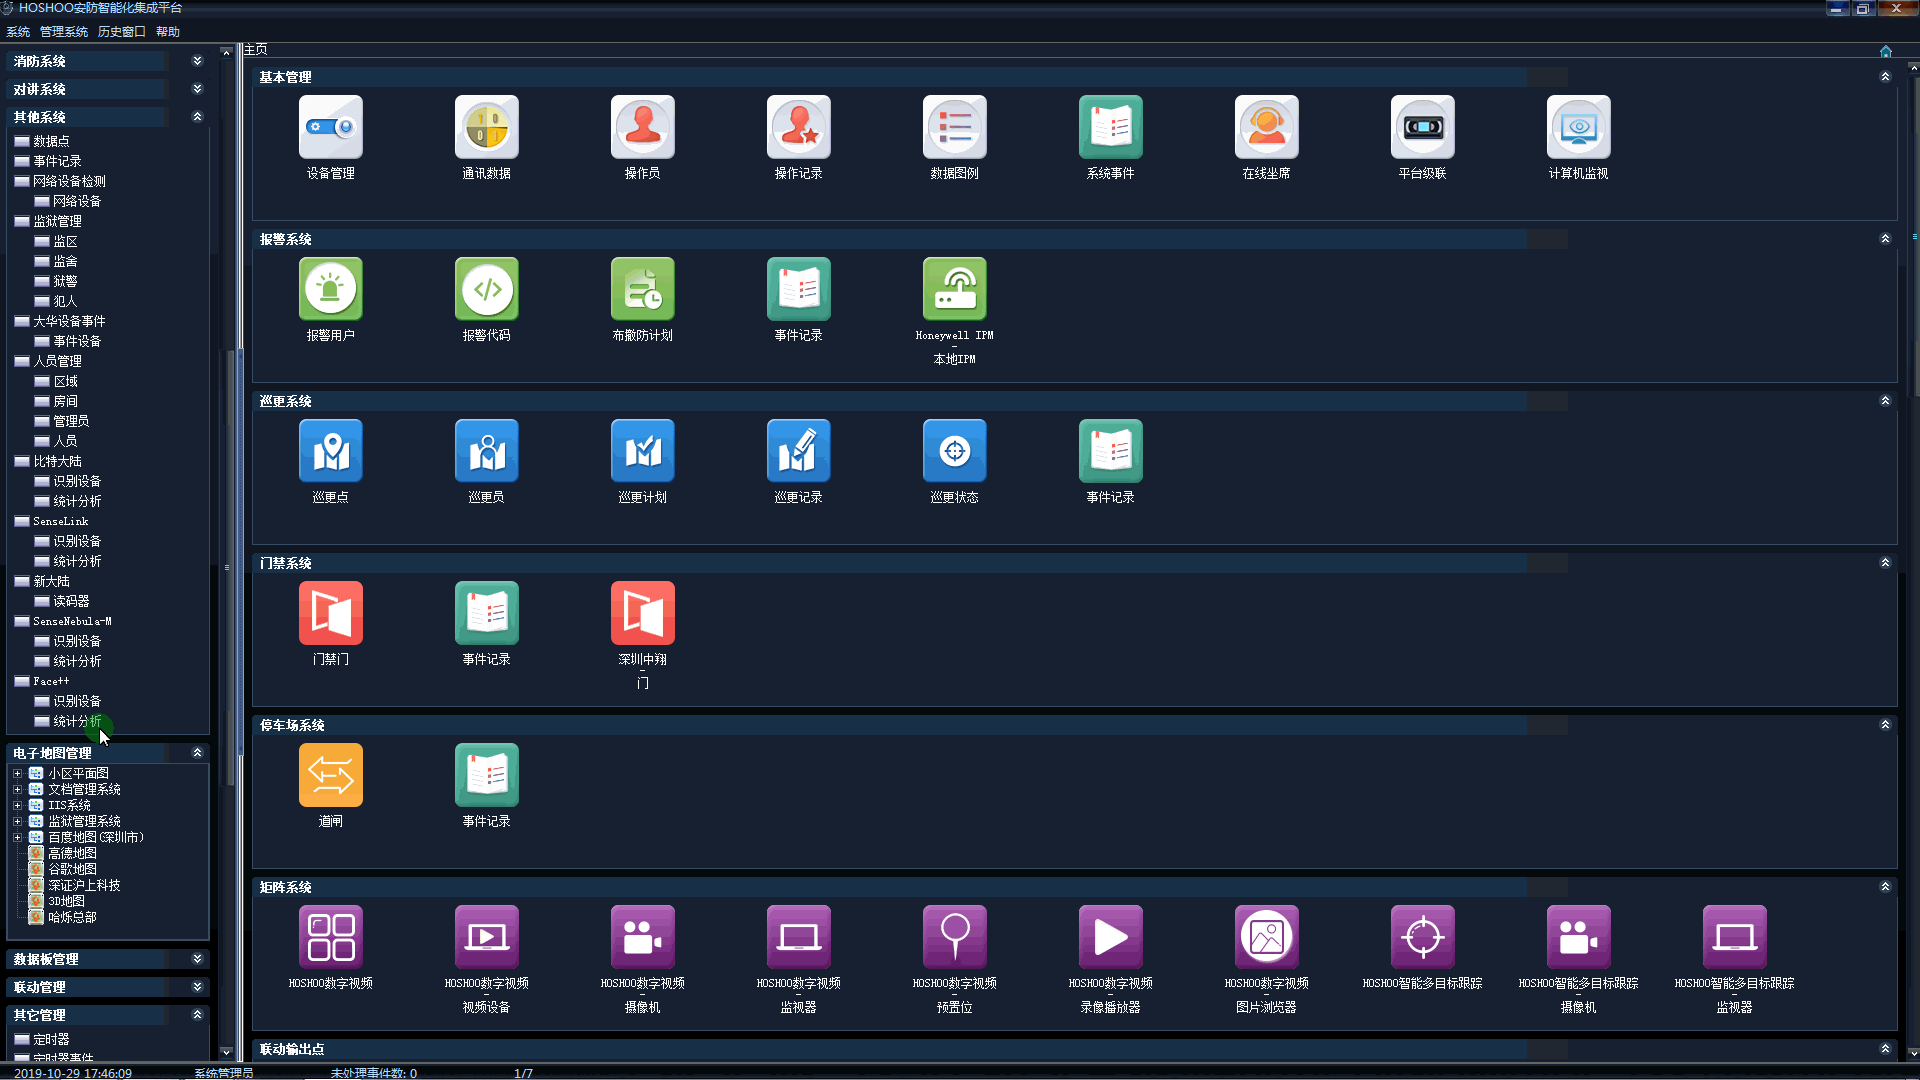Click the home icon at top right
Screen dimensions: 1920x1080
point(1885,51)
